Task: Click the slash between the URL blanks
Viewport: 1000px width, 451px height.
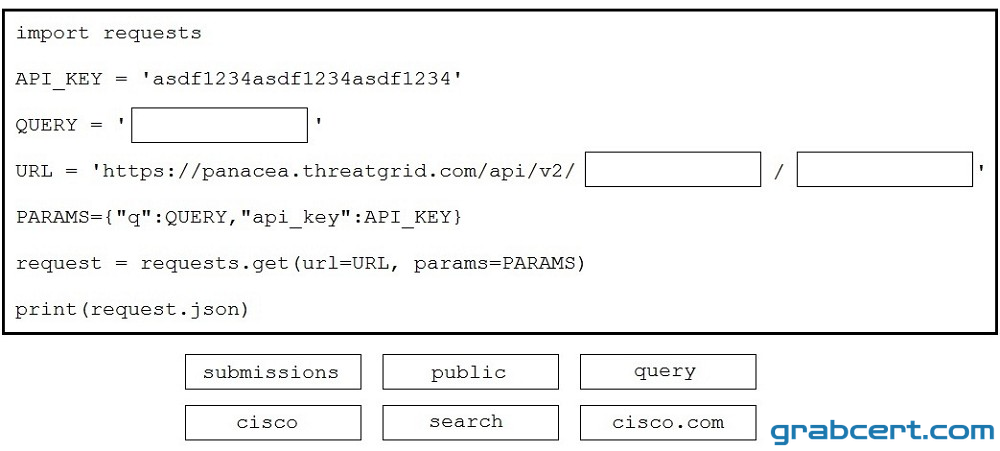Action: 779,172
